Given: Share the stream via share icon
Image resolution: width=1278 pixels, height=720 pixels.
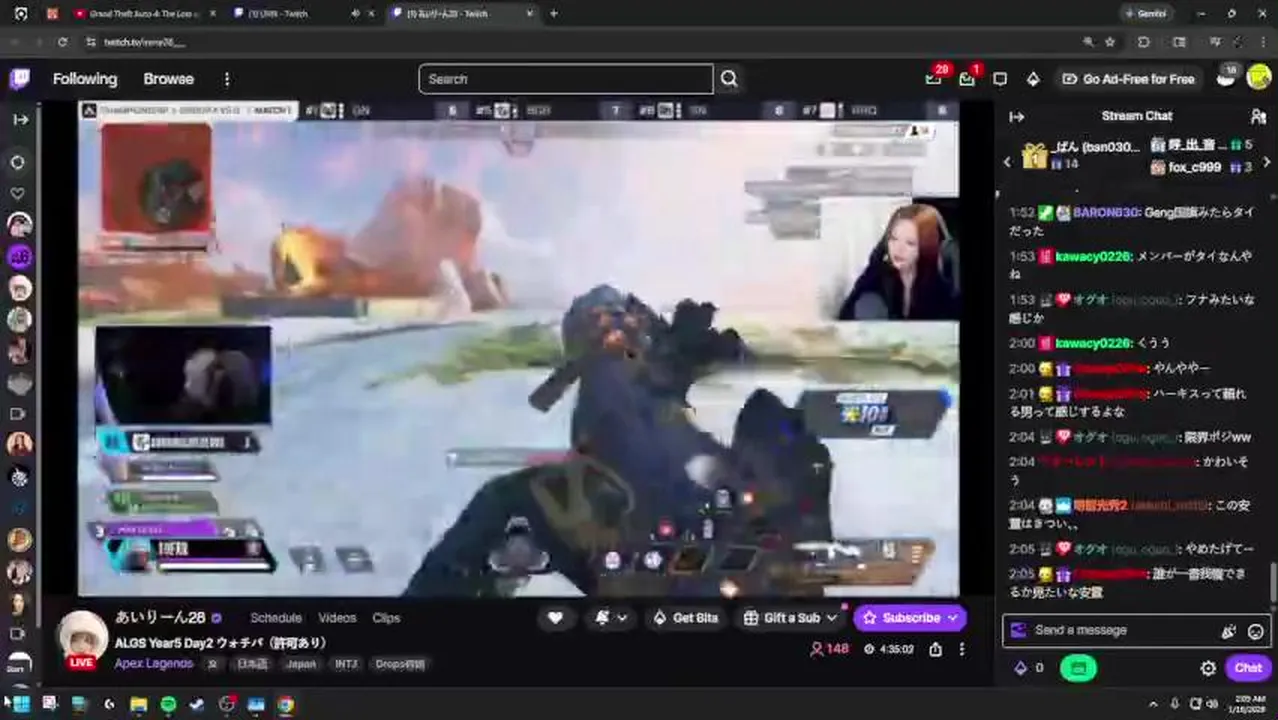Looking at the screenshot, I should tap(935, 649).
